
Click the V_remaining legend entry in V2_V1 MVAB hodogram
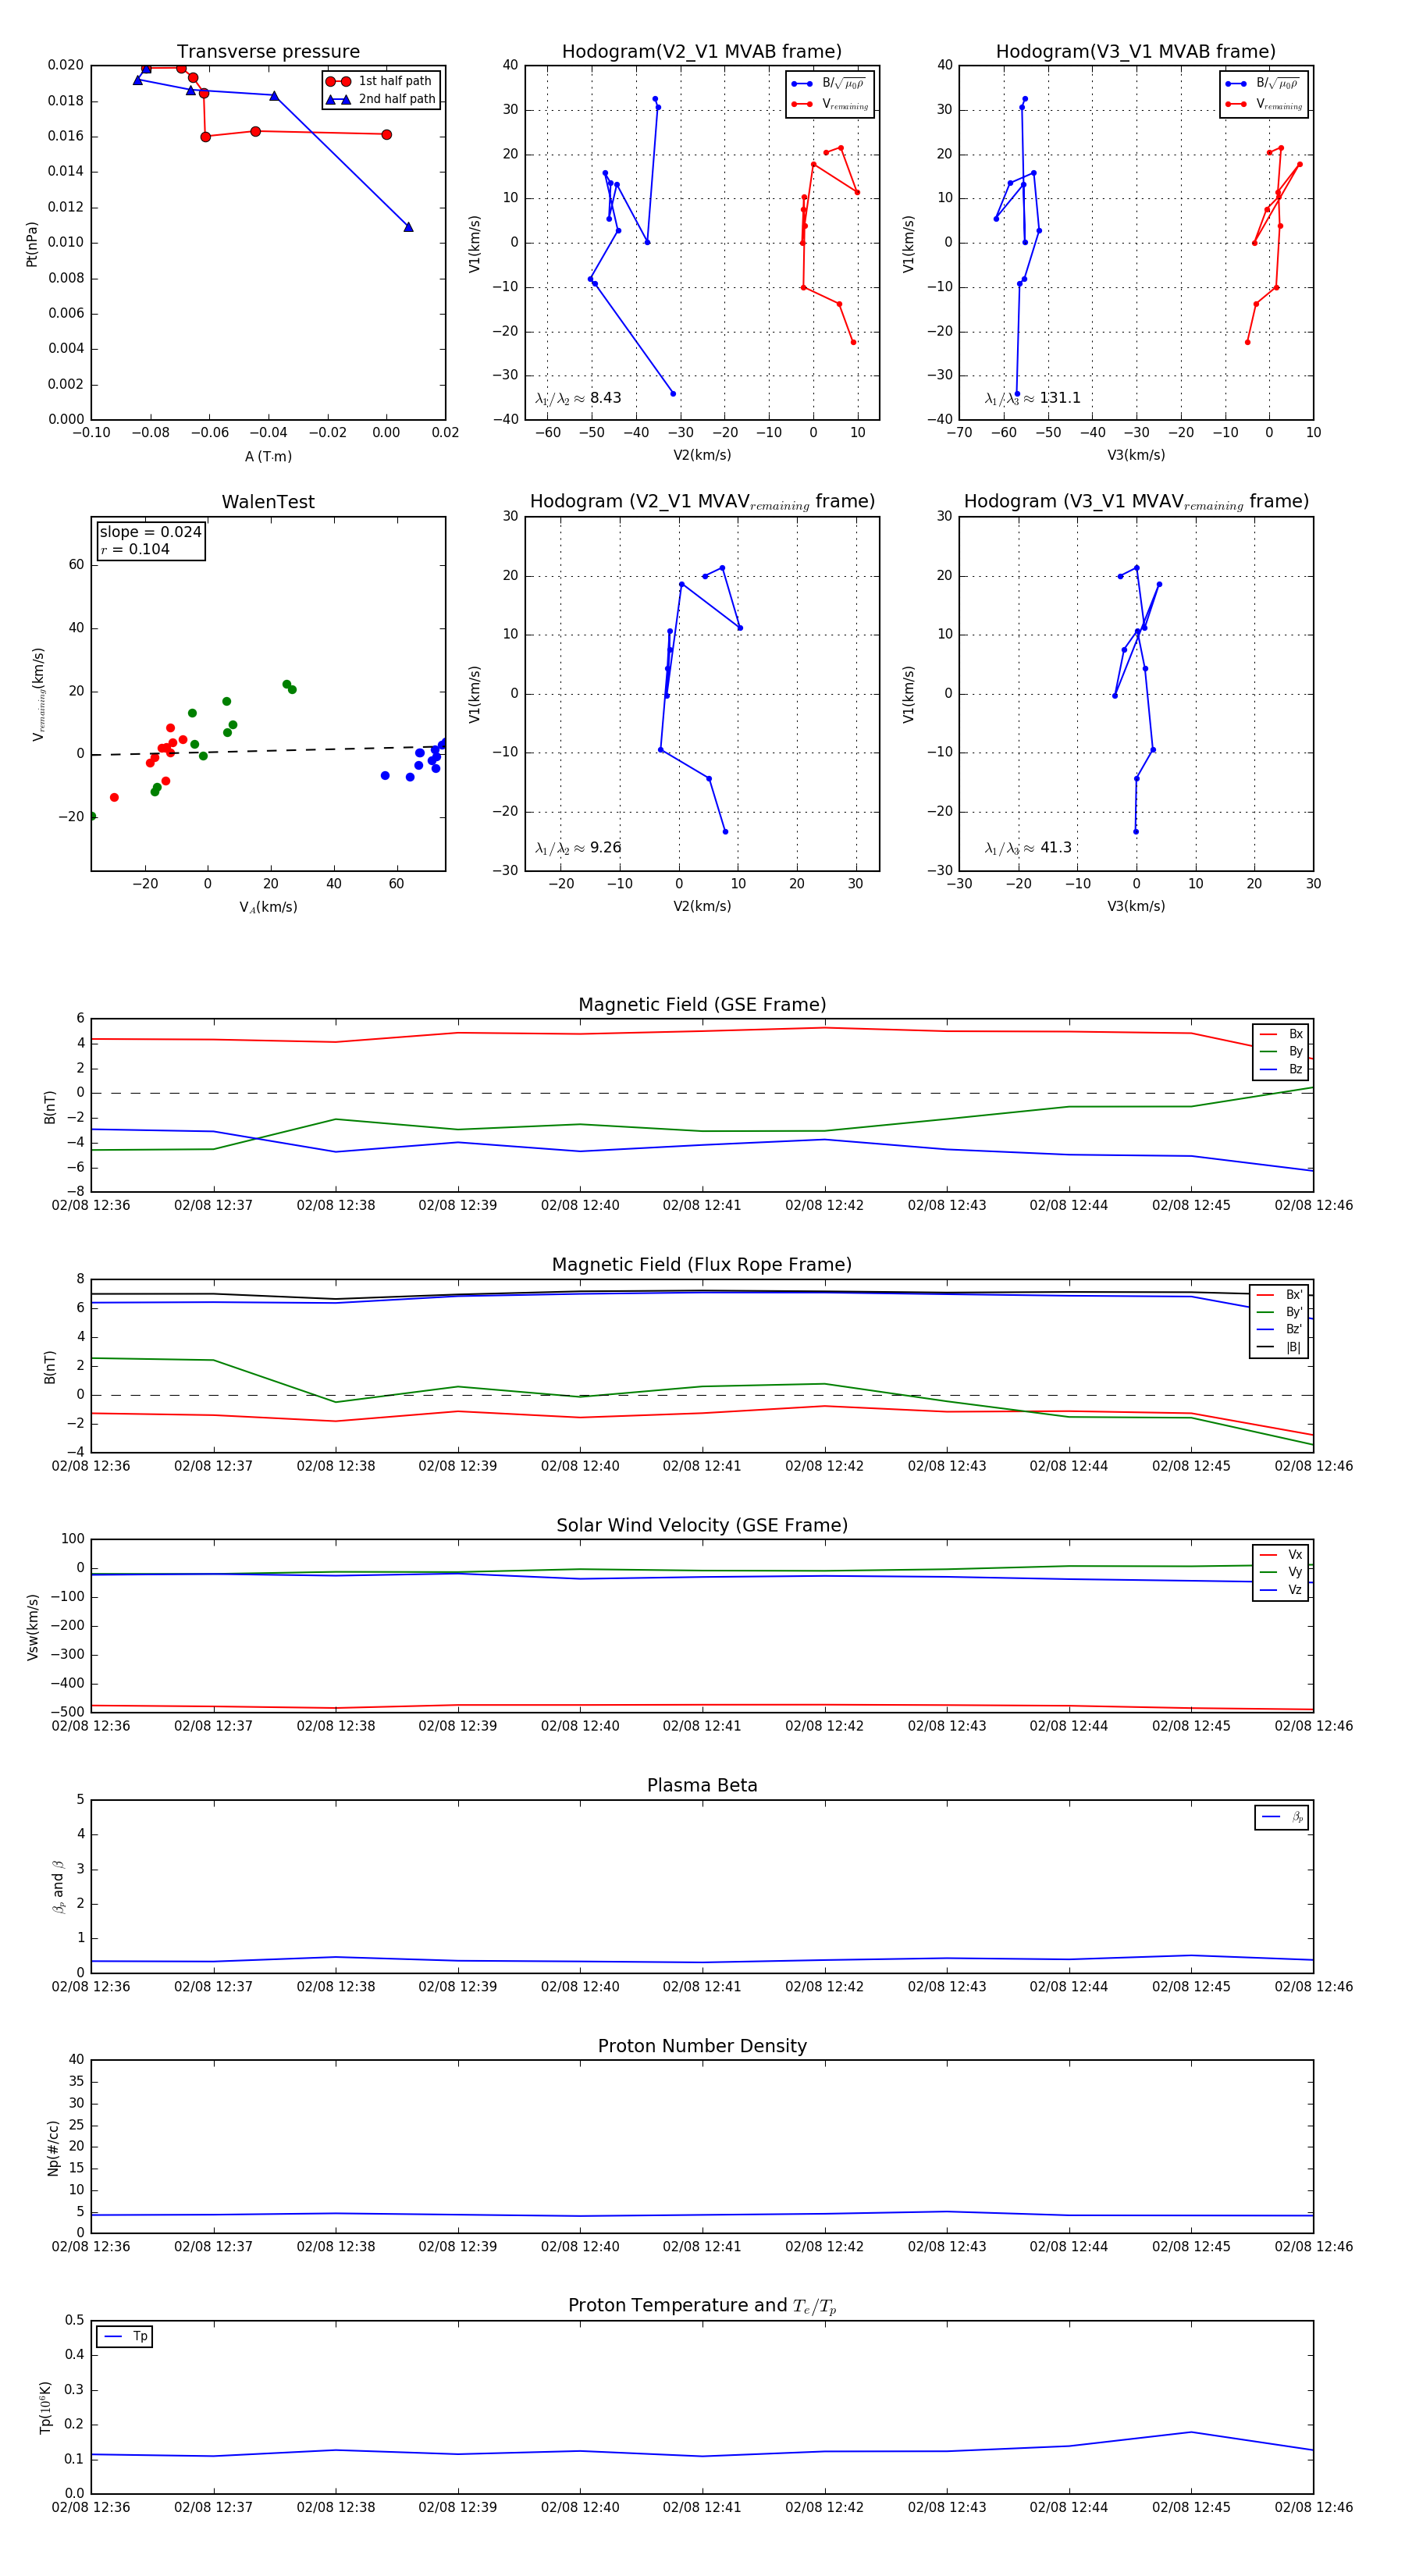(x=830, y=104)
